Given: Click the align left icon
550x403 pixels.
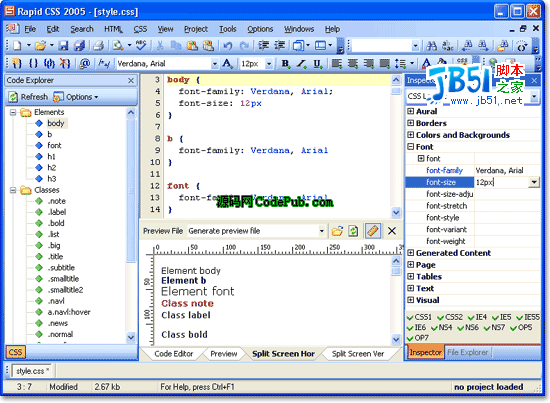Looking at the screenshot, I should point(337,63).
